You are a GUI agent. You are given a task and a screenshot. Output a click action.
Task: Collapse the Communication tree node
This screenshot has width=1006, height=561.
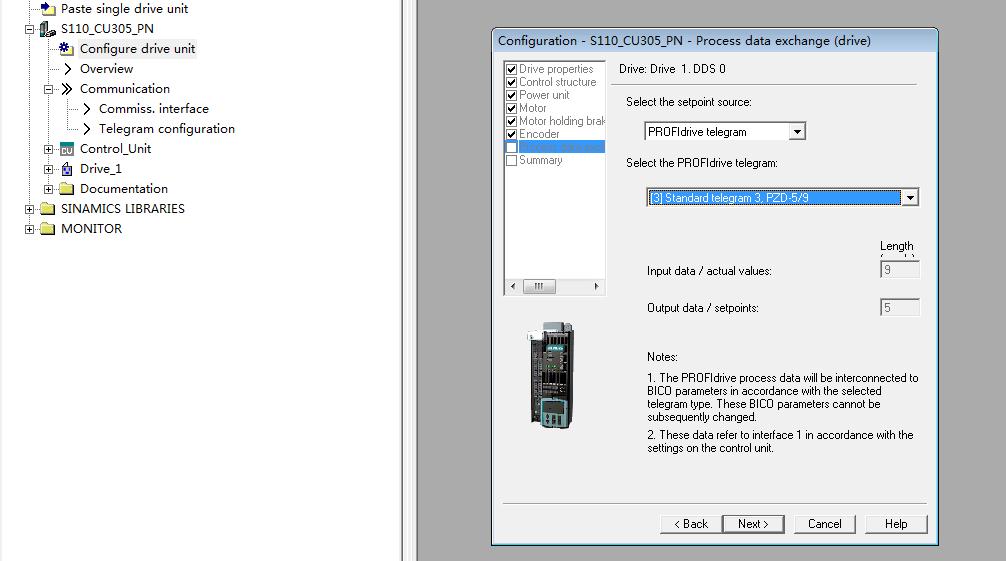click(48, 89)
